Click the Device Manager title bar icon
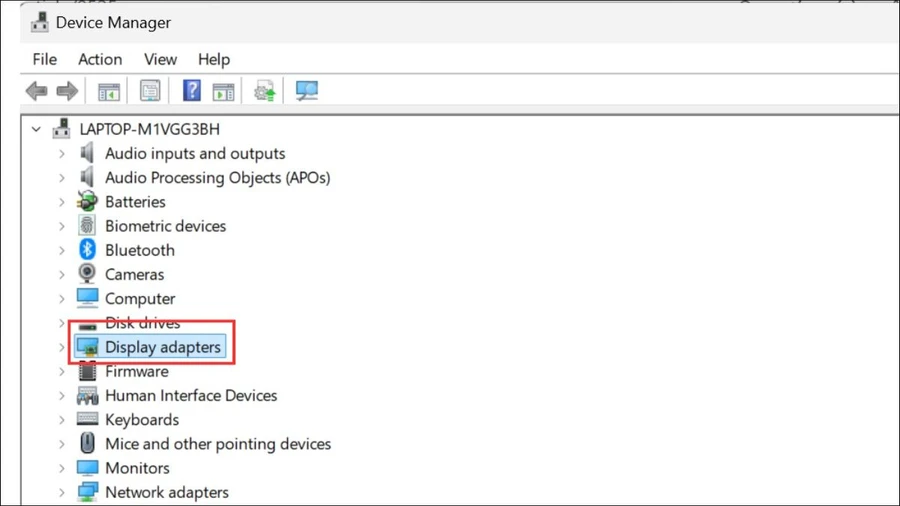 [x=40, y=22]
